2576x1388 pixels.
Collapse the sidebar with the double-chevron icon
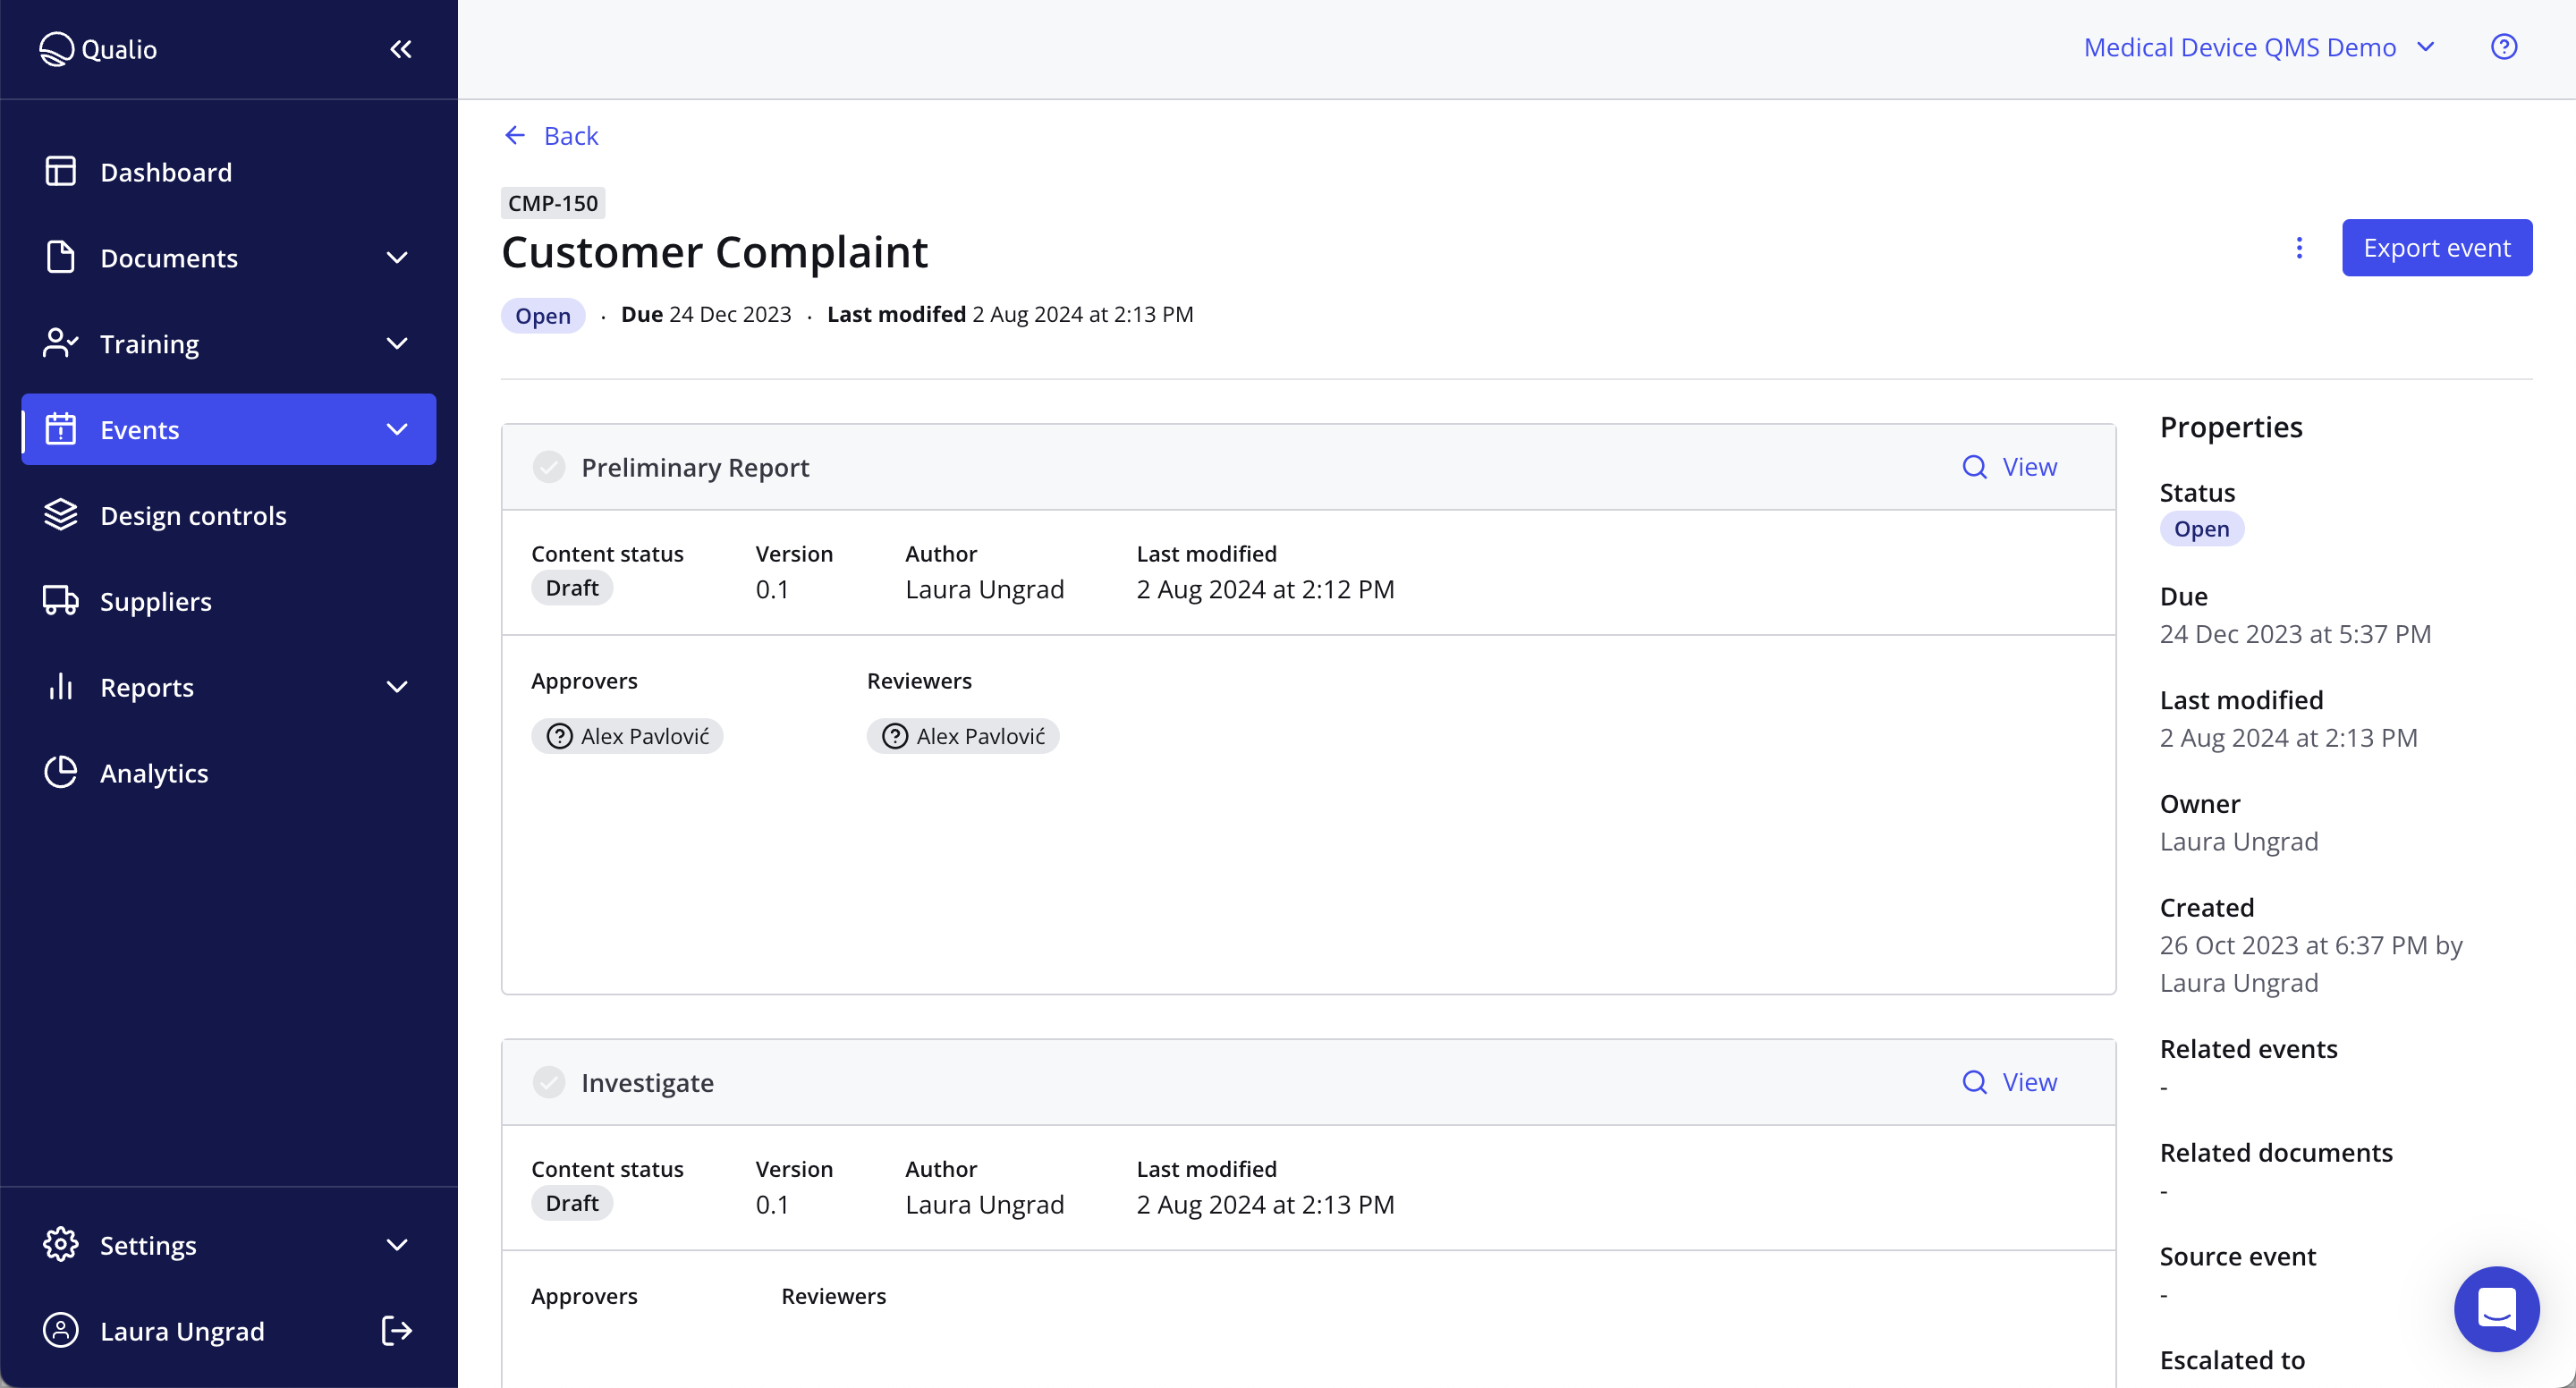400,48
